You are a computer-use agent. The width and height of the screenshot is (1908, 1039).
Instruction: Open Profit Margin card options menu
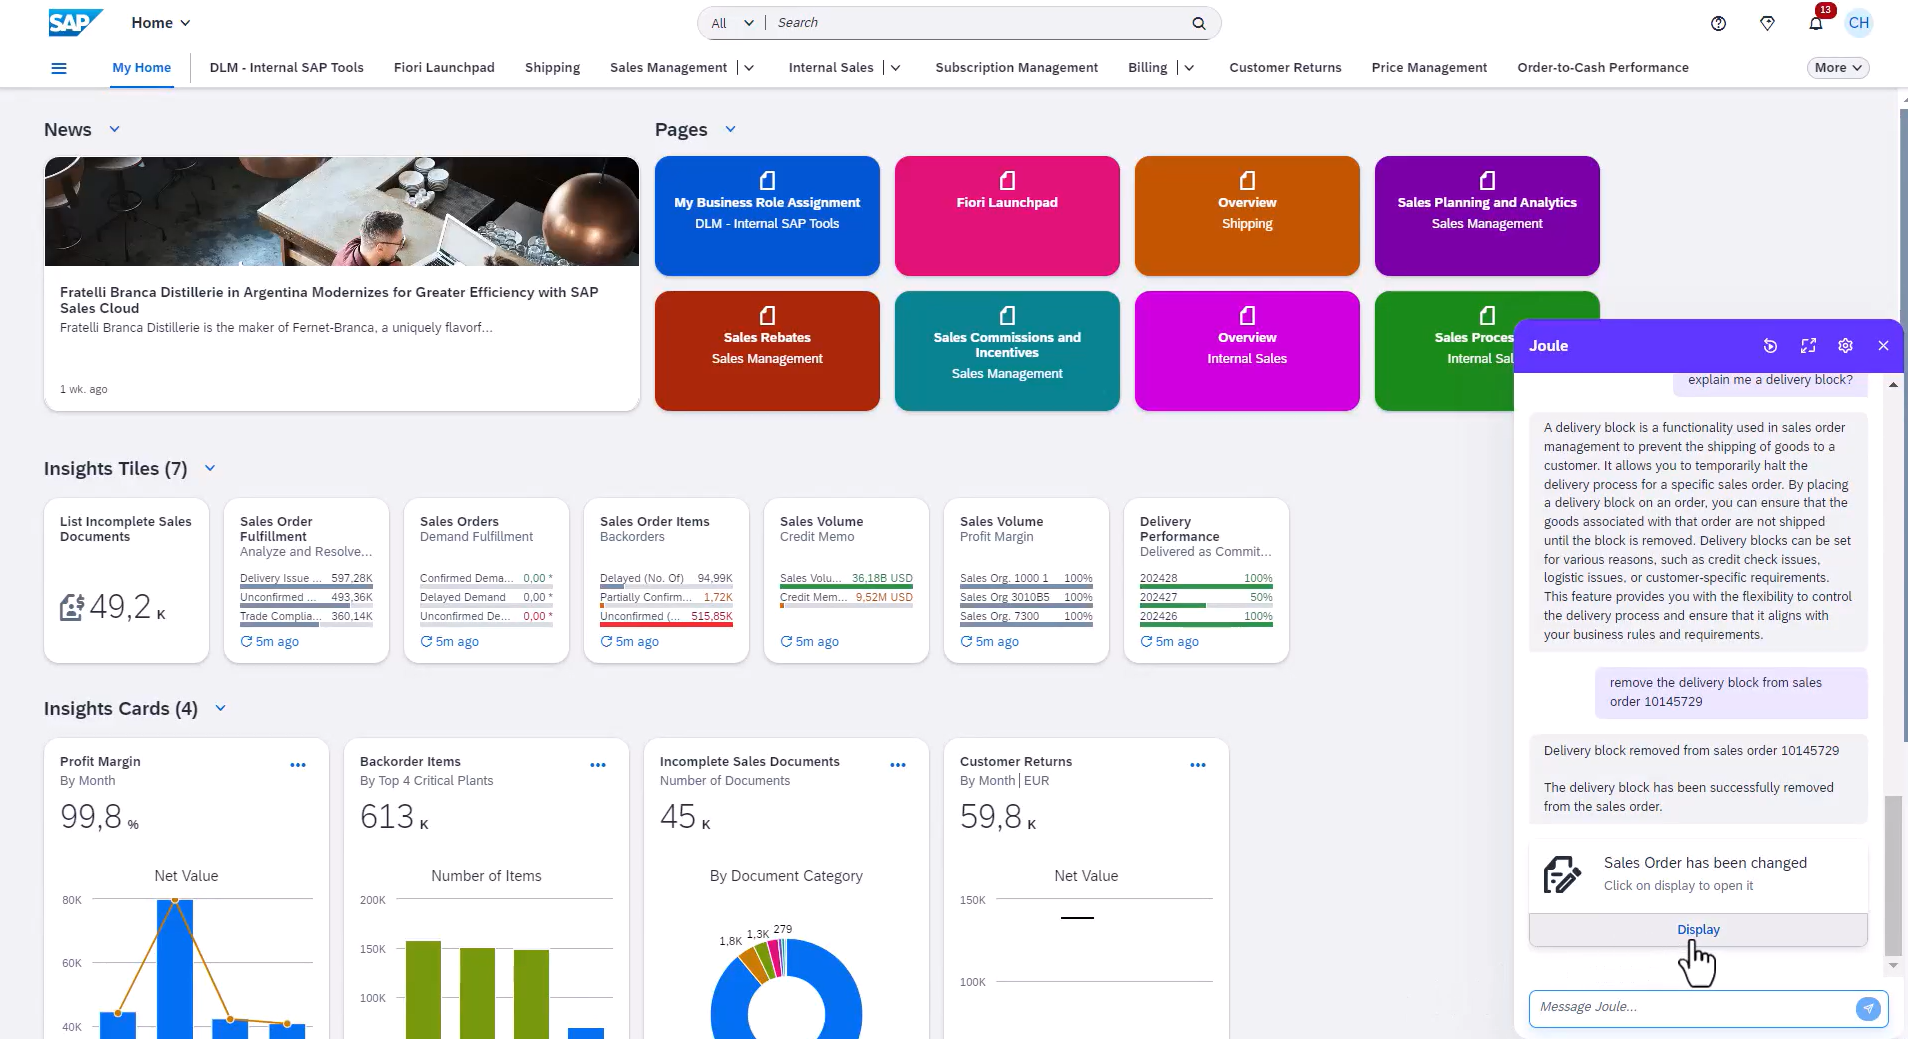[x=298, y=765]
